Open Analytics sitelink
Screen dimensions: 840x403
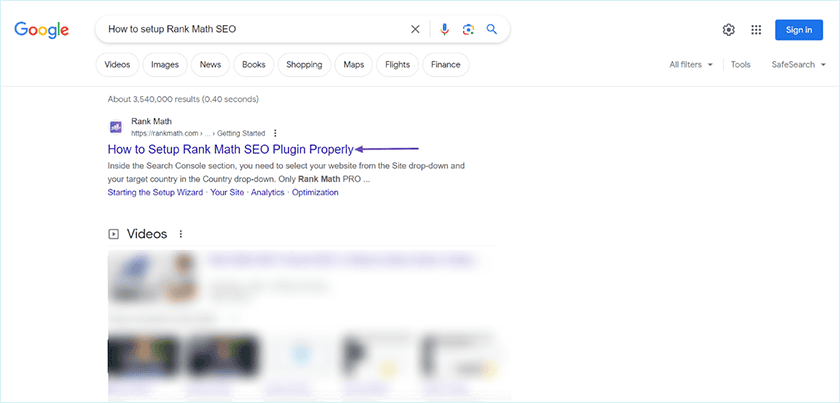[x=268, y=192]
